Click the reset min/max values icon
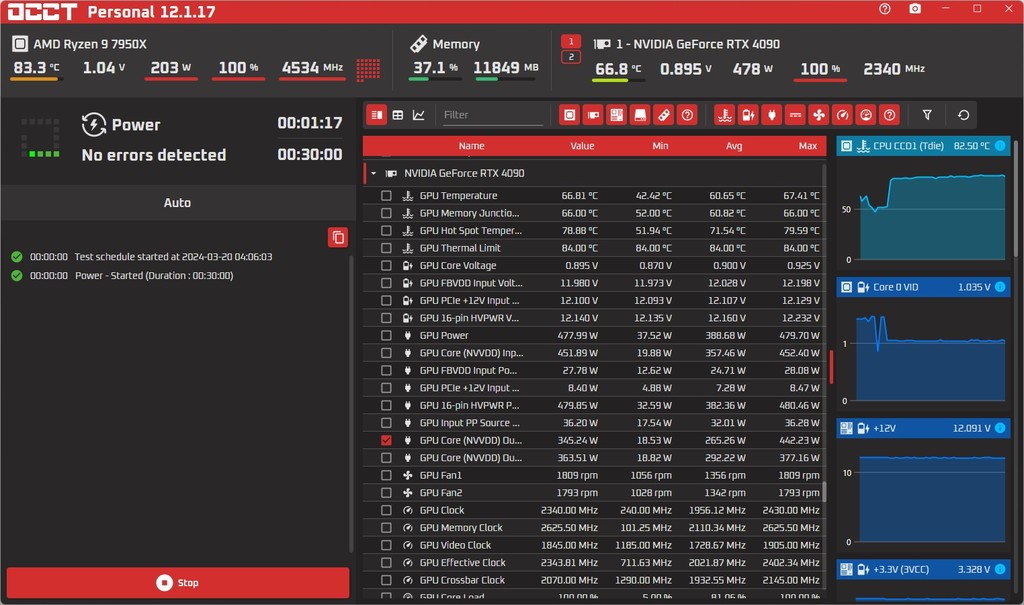1024x605 pixels. point(963,115)
